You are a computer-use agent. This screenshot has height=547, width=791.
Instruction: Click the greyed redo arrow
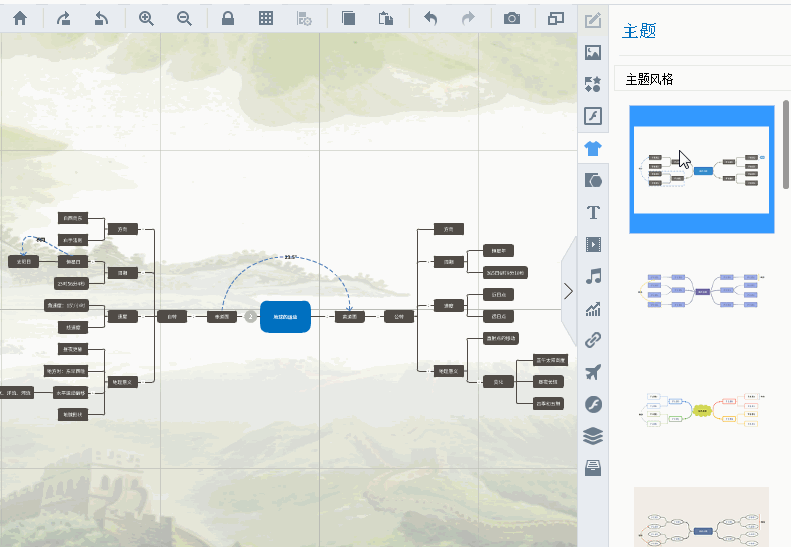(468, 19)
